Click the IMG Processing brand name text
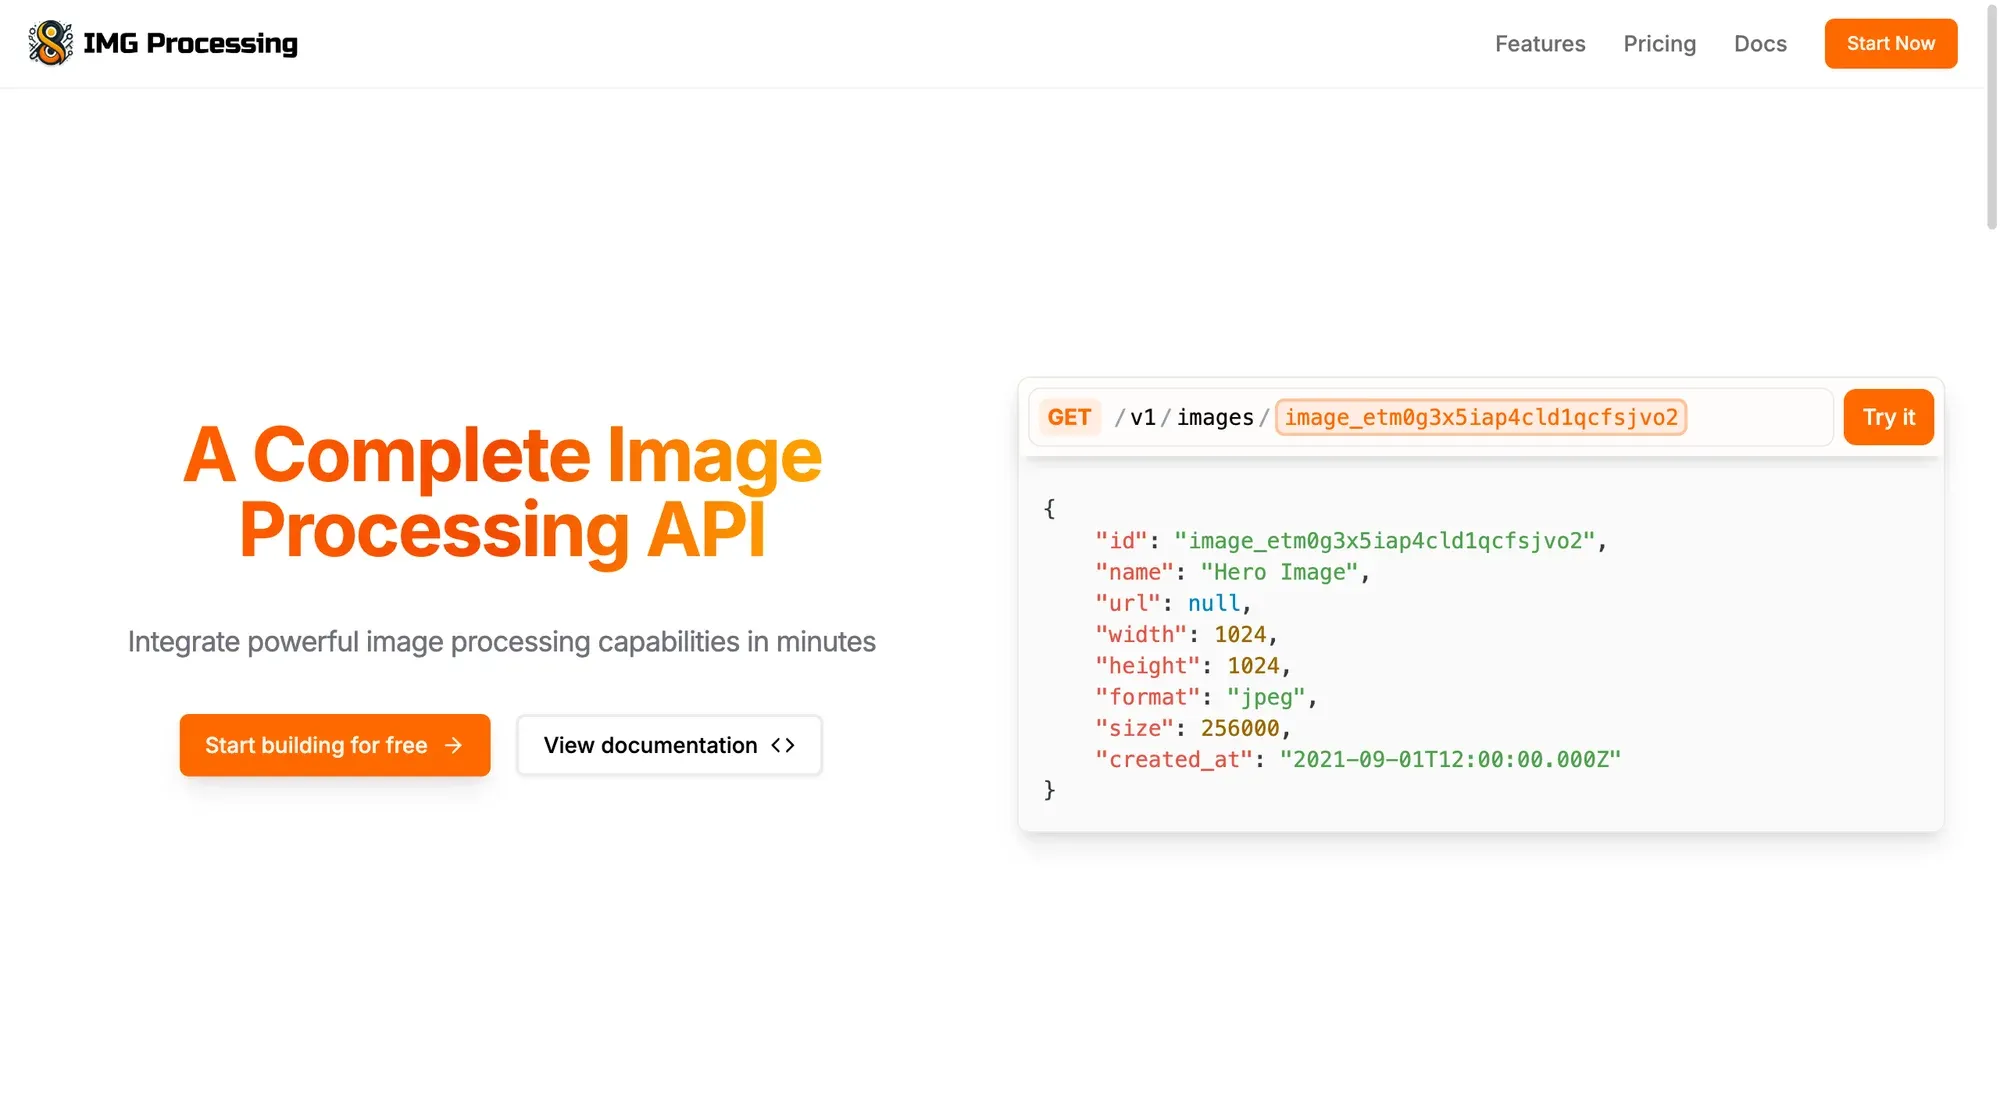The width and height of the screenshot is (2000, 1117). [190, 43]
